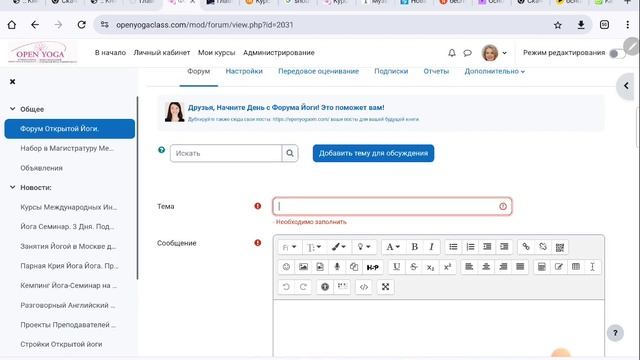The width and height of the screenshot is (640, 360).
Task: Open messages speech bubble icon
Action: click(x=468, y=53)
